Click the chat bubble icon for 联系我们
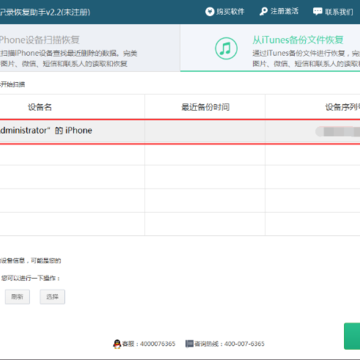This screenshot has height=360, width=360. [x=317, y=12]
